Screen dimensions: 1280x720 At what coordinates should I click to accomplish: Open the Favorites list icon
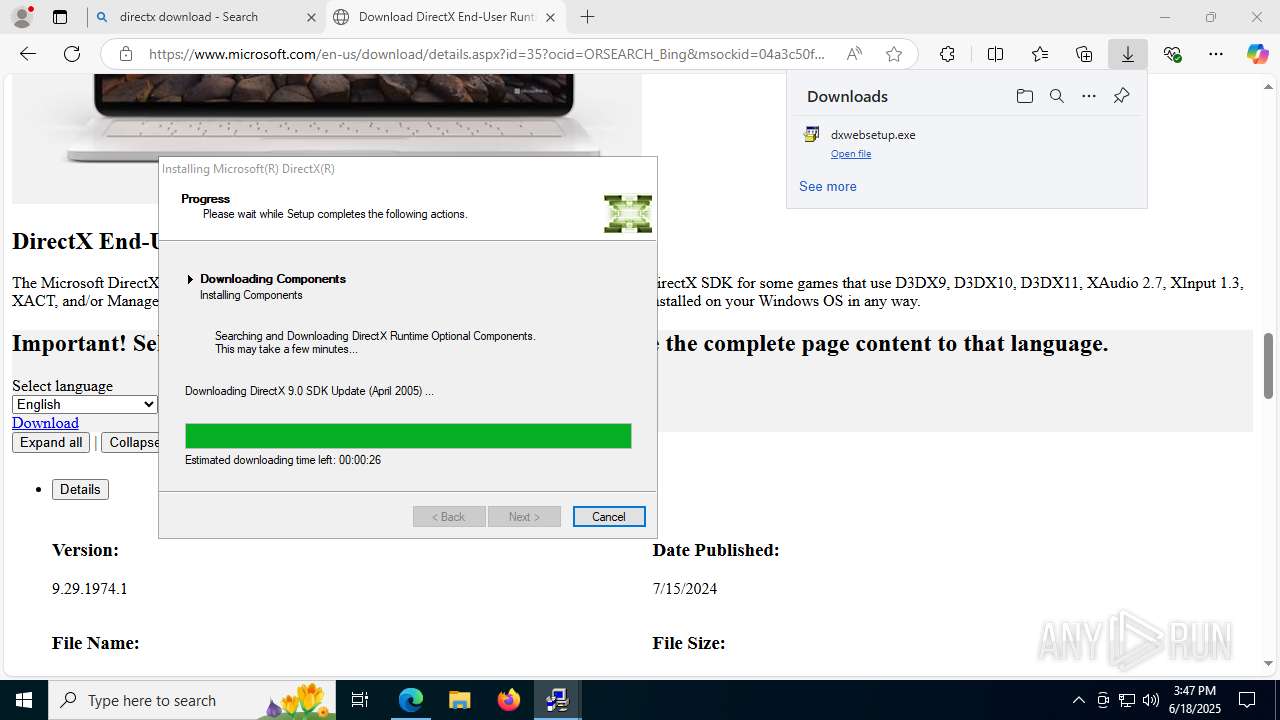point(1040,54)
